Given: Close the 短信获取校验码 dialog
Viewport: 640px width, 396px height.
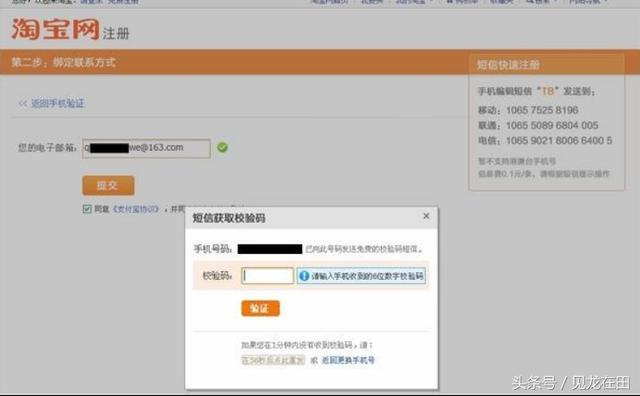Looking at the screenshot, I should pos(426,216).
